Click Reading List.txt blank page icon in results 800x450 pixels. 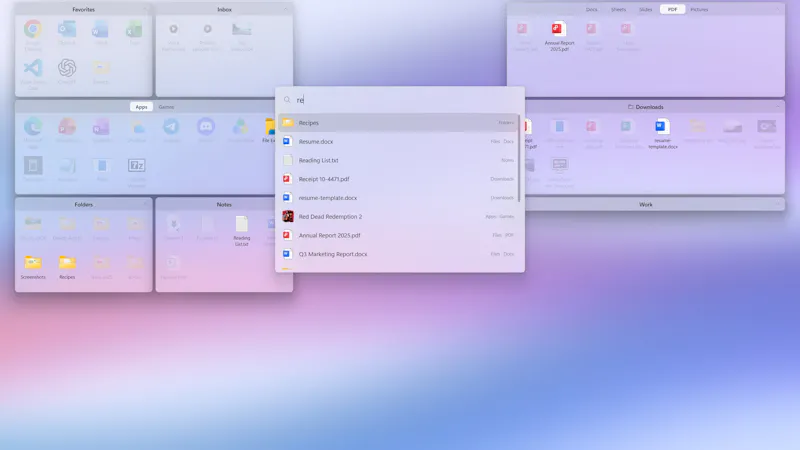288,160
